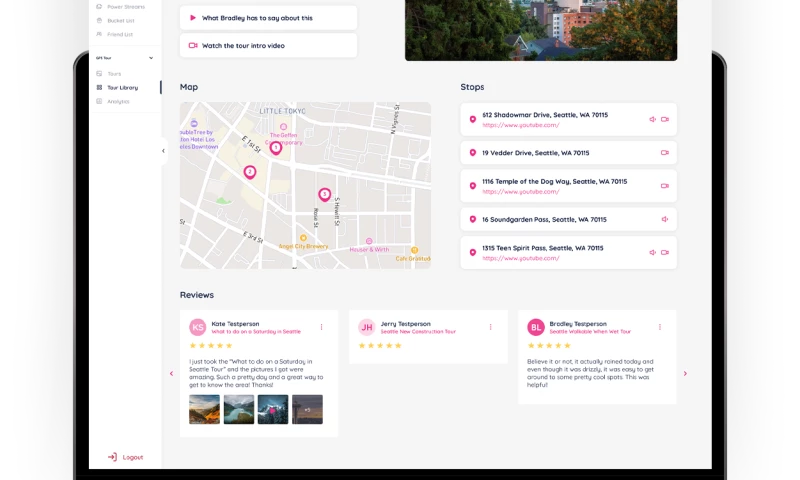This screenshot has height=480, width=800.
Task: Select Tour Library in sidebar
Action: [x=122, y=87]
